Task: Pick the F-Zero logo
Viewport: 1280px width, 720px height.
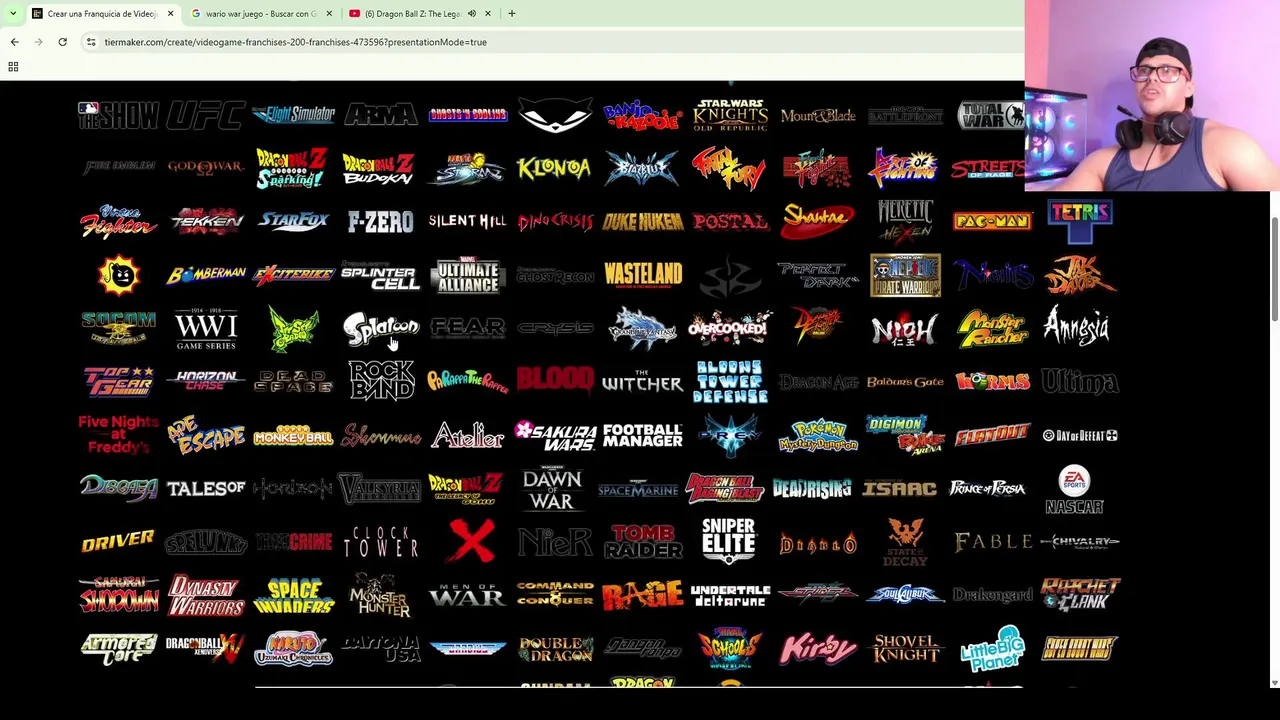Action: (380, 221)
